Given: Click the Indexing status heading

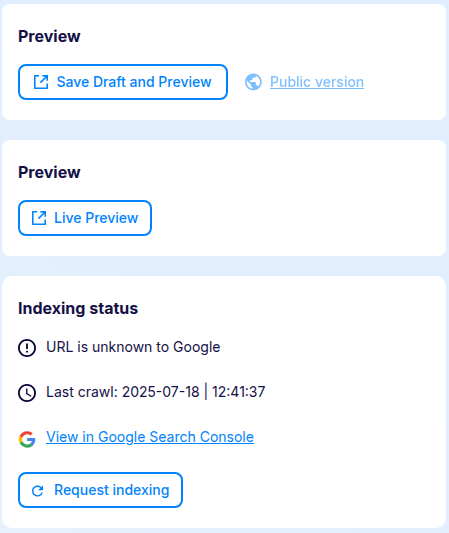Looking at the screenshot, I should click(78, 308).
